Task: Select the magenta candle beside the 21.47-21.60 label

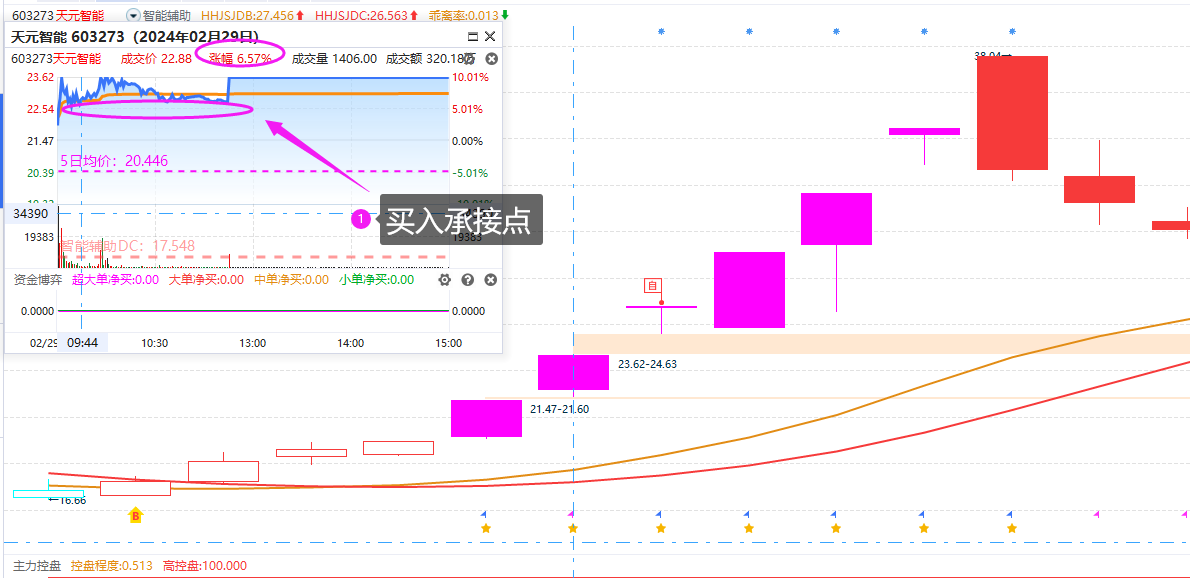Action: pyautogui.click(x=486, y=418)
